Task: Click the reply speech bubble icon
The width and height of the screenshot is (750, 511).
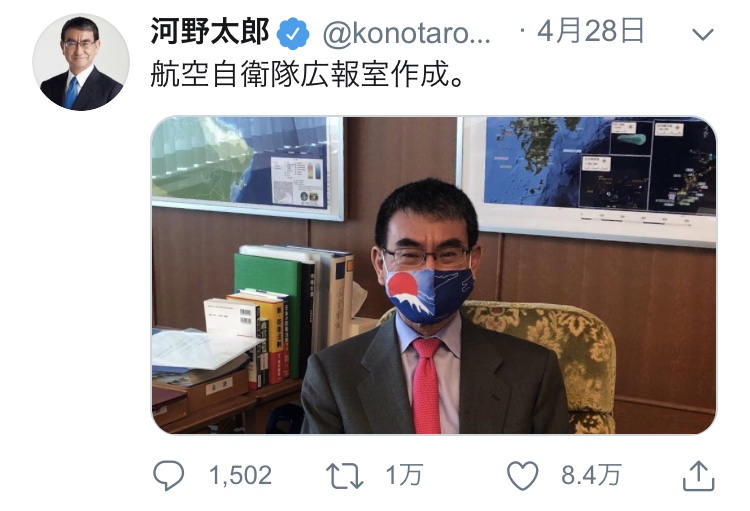Action: 168,475
